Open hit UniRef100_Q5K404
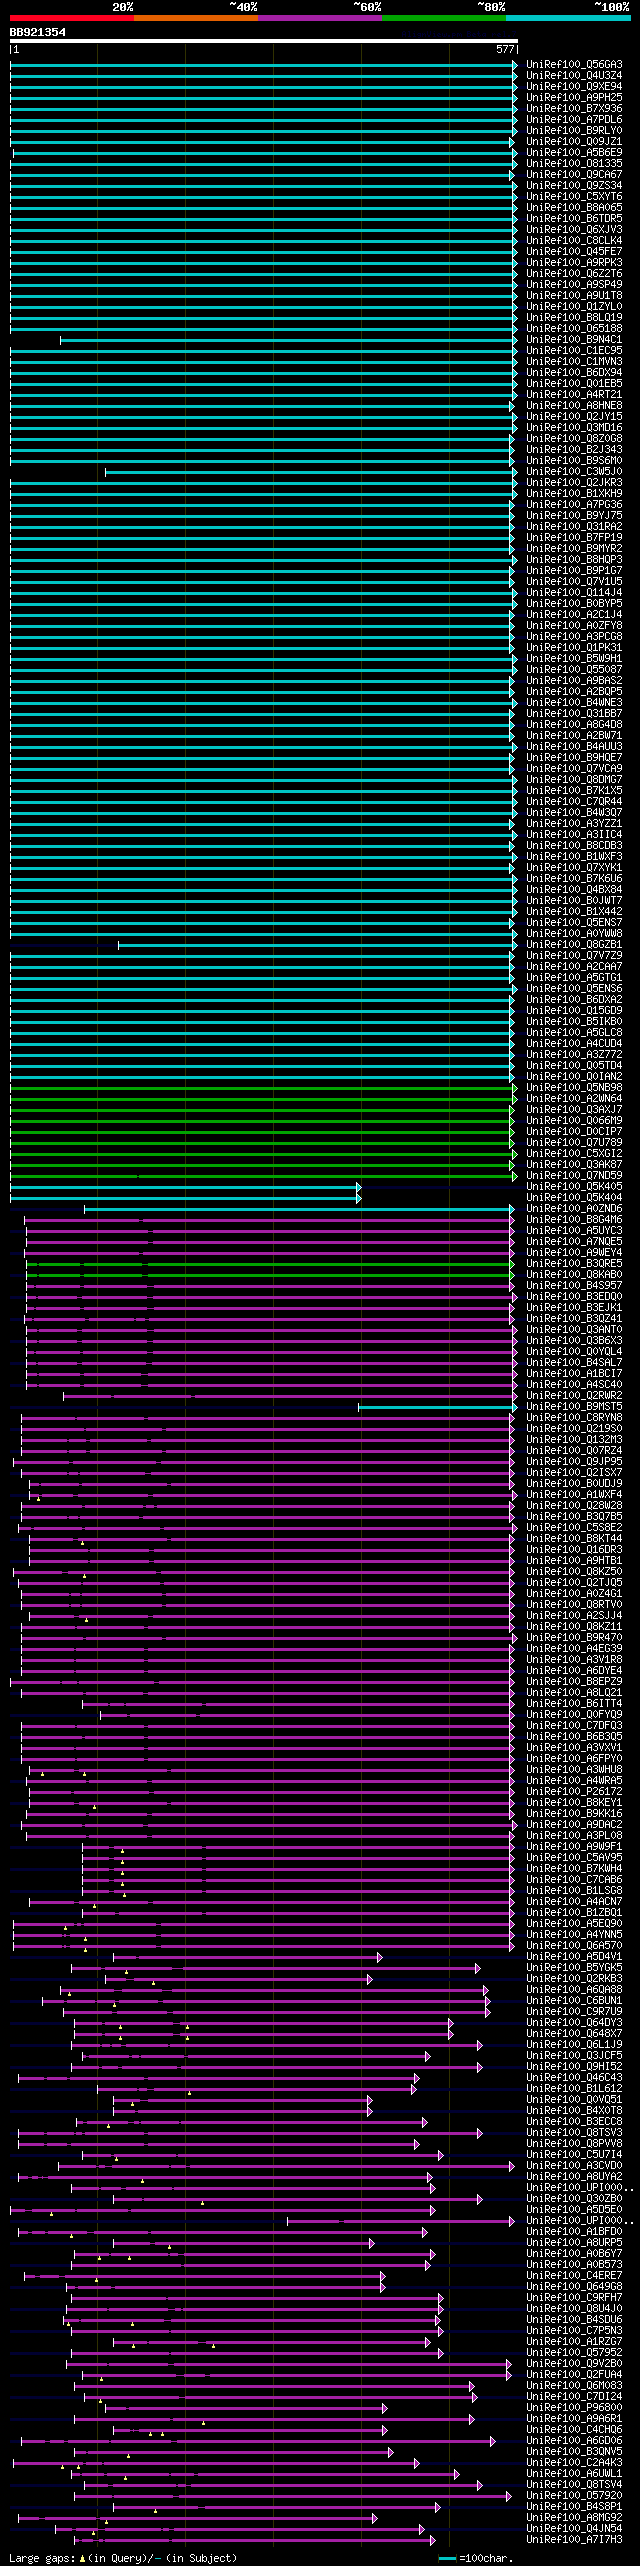The height and width of the screenshot is (2566, 640). (x=574, y=1197)
